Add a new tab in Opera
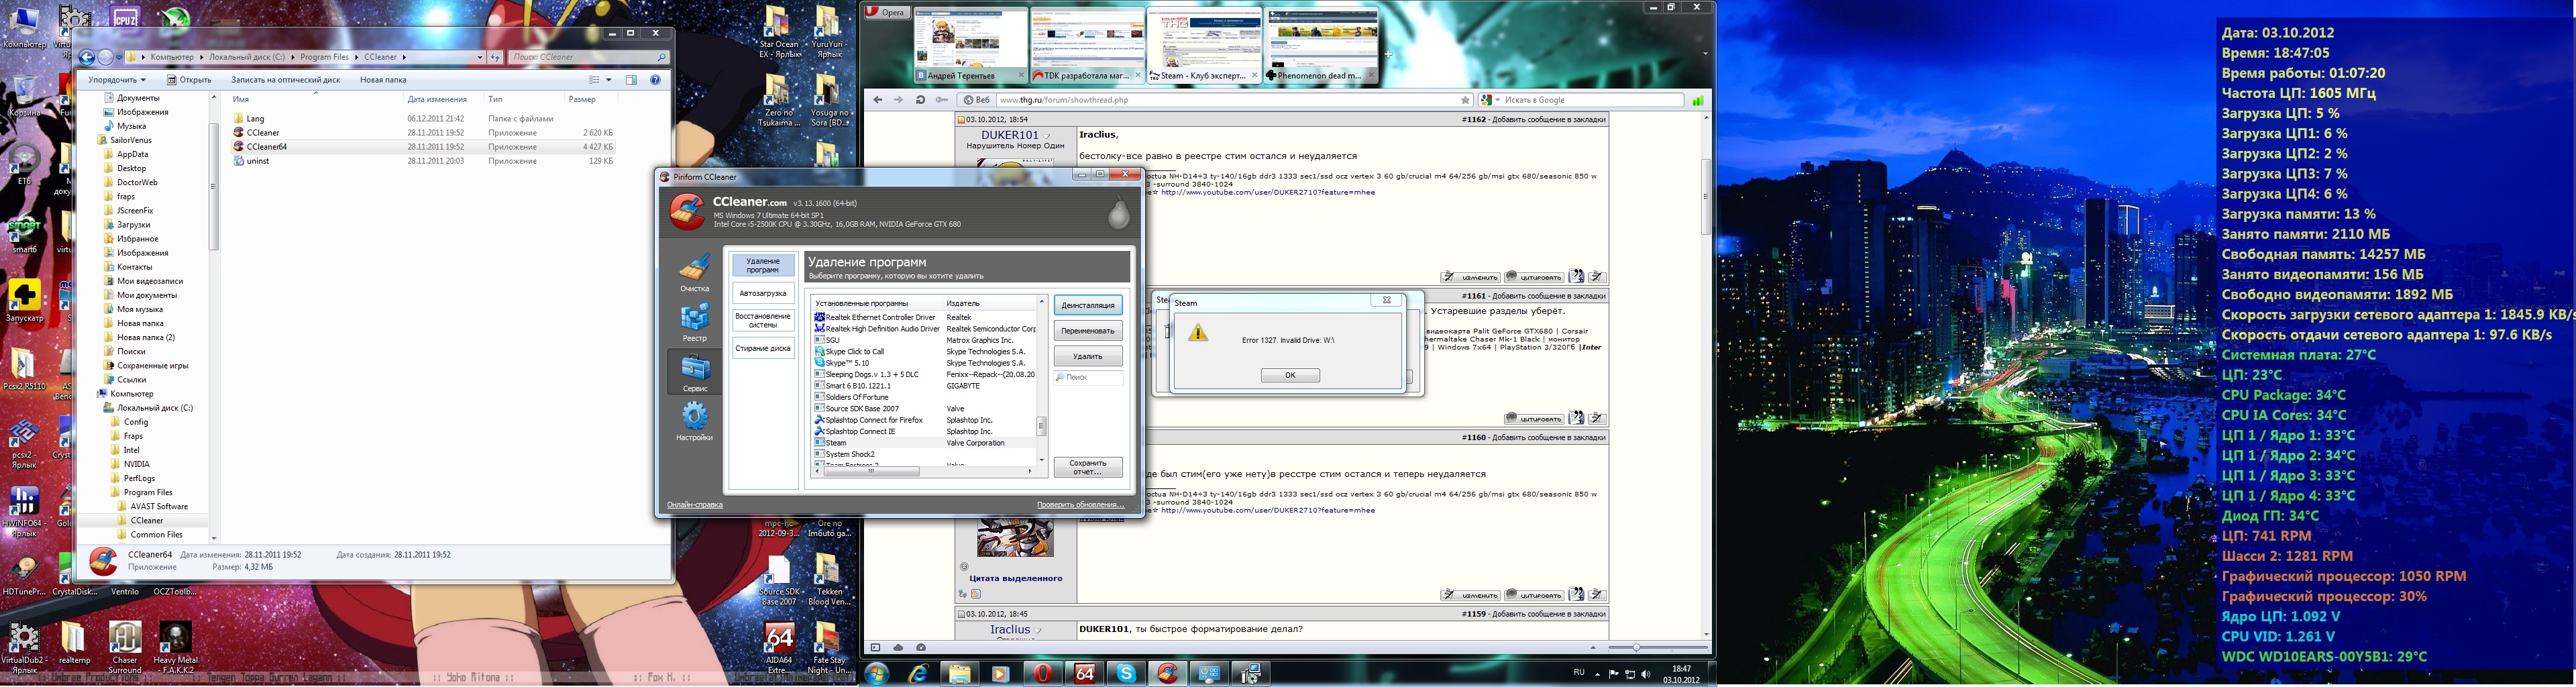This screenshot has height=687, width=2576. pyautogui.click(x=1388, y=54)
